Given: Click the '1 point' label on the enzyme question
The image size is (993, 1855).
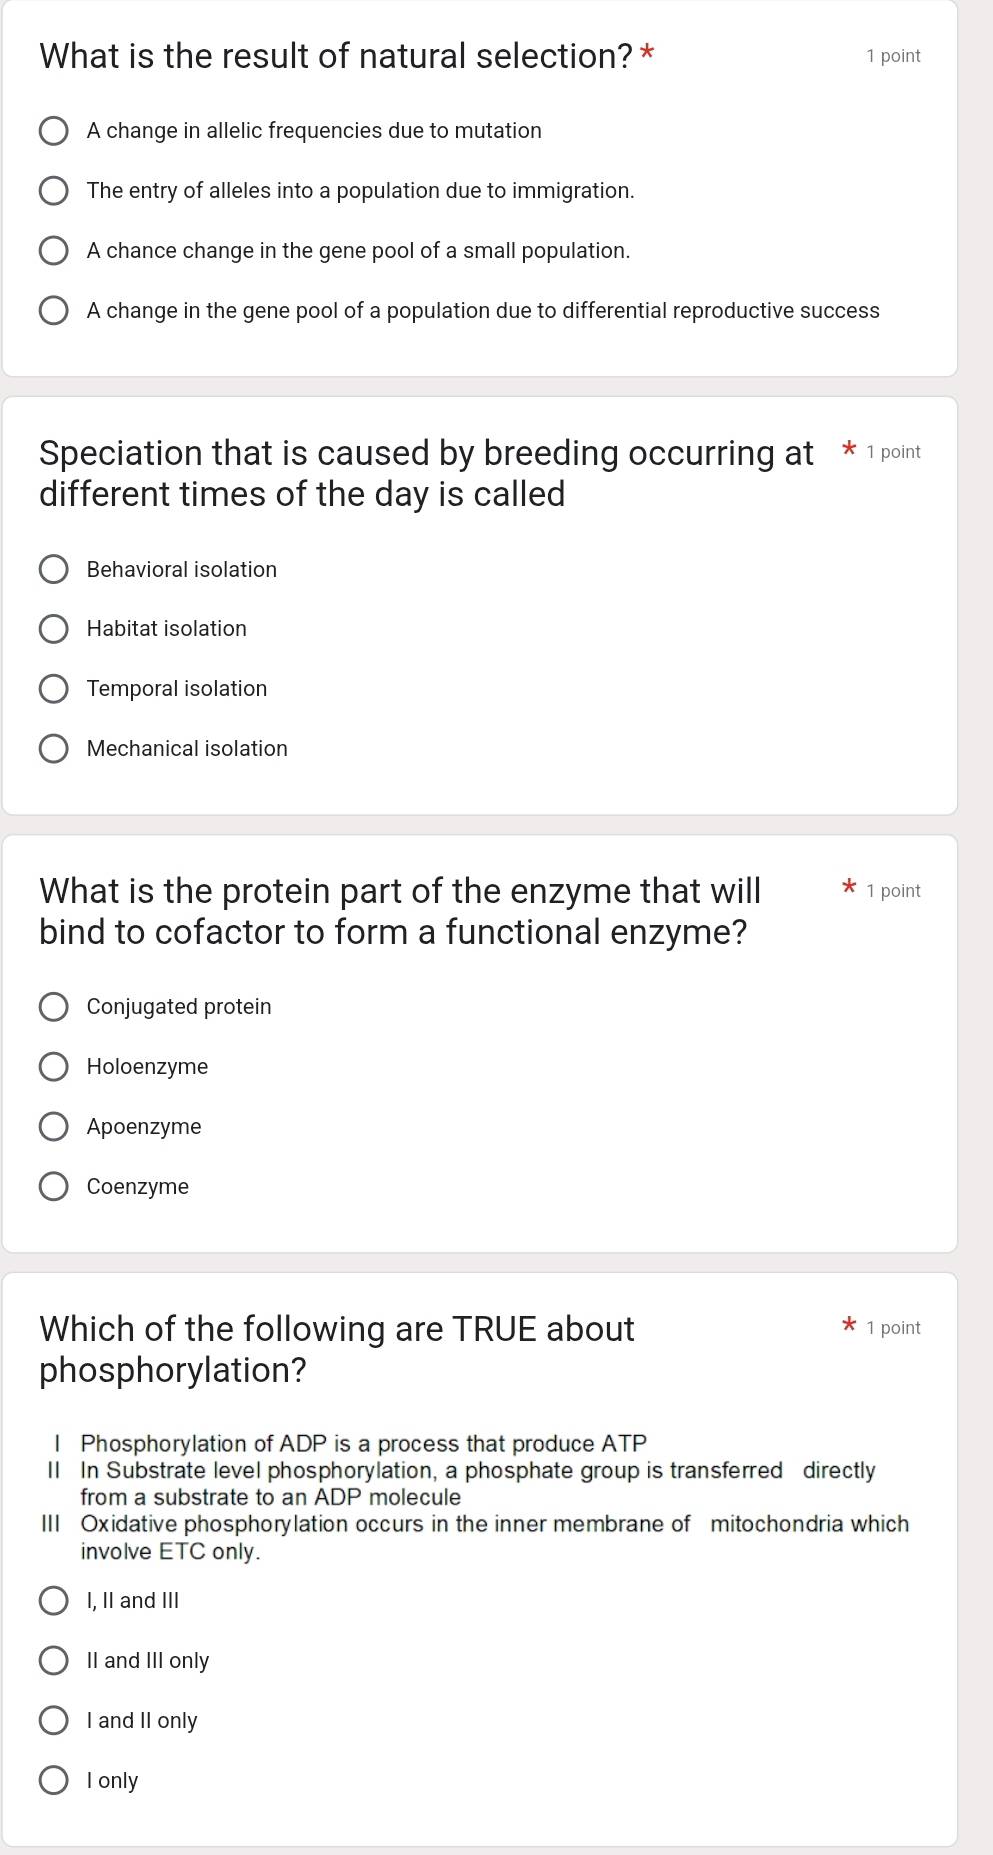Looking at the screenshot, I should click(894, 890).
